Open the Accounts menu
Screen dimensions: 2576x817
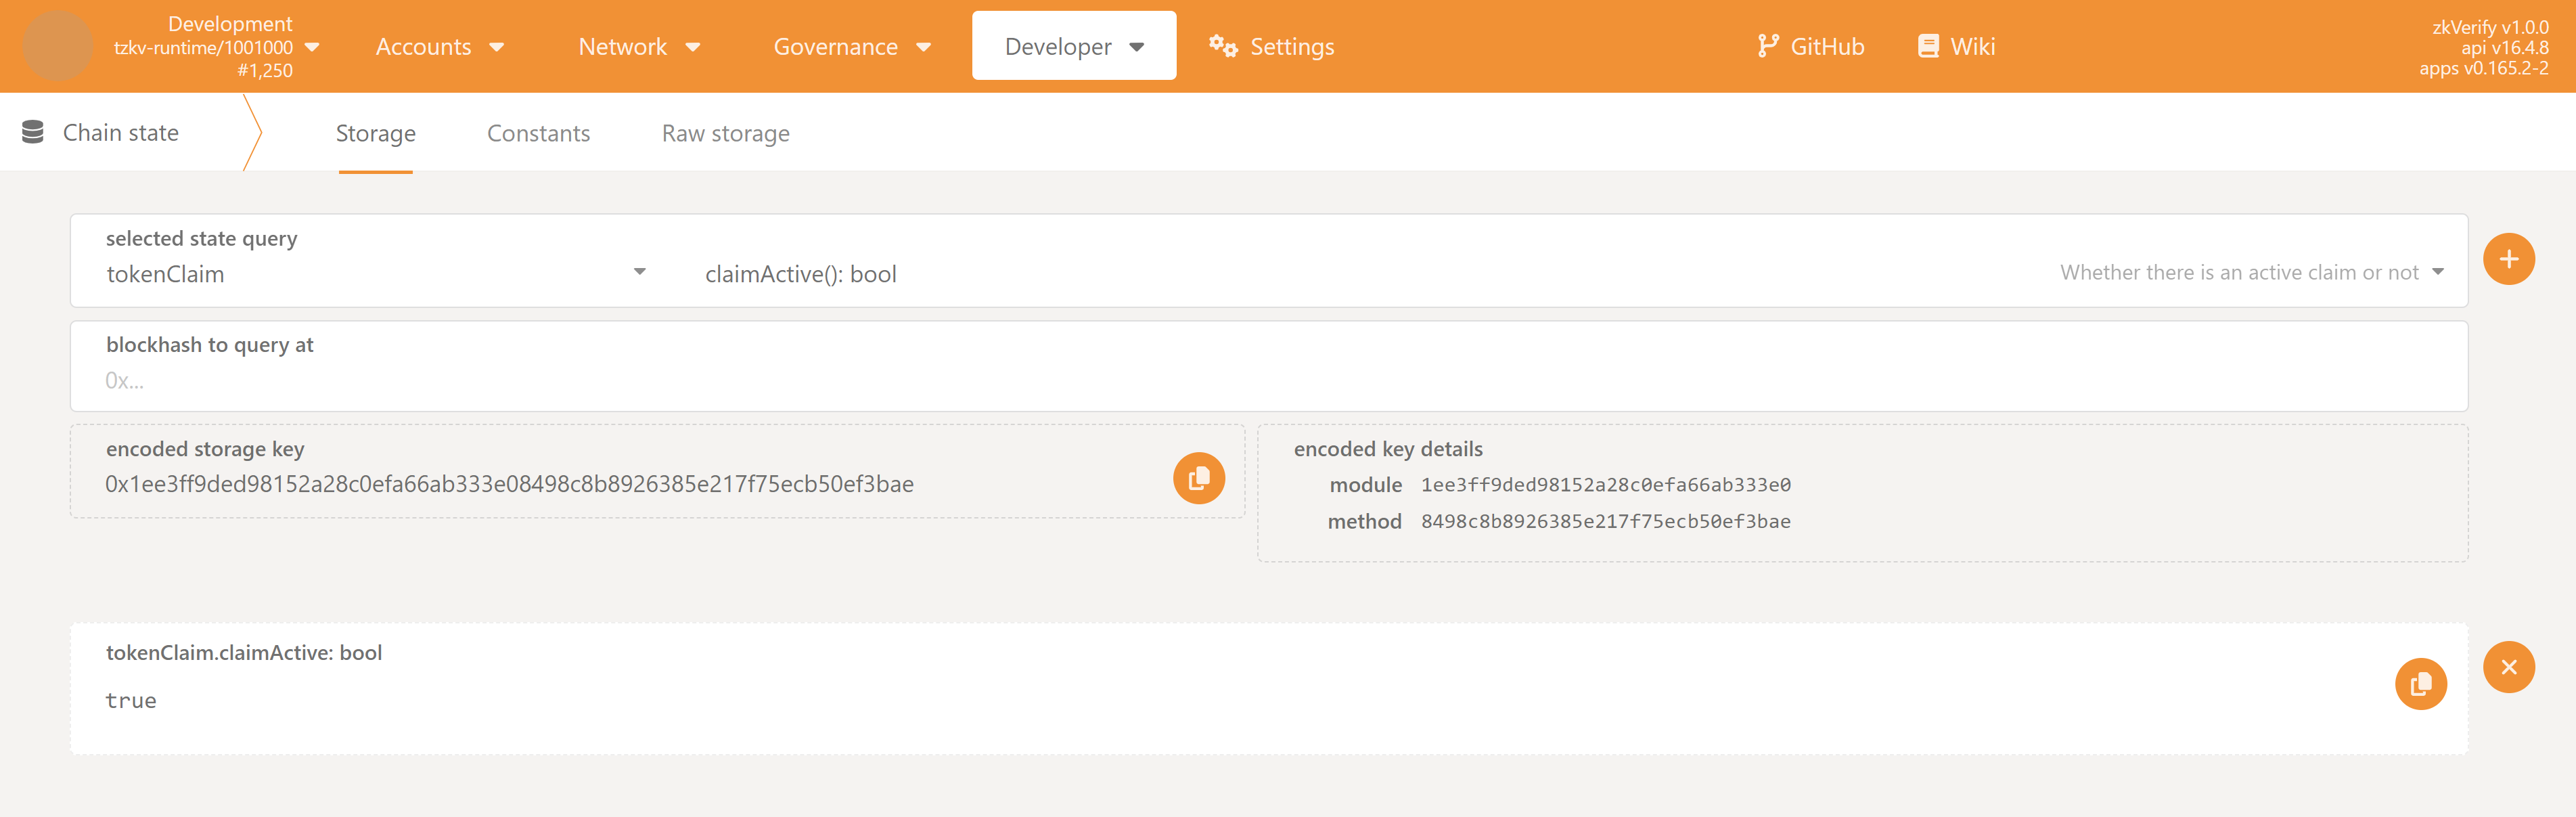coord(439,47)
